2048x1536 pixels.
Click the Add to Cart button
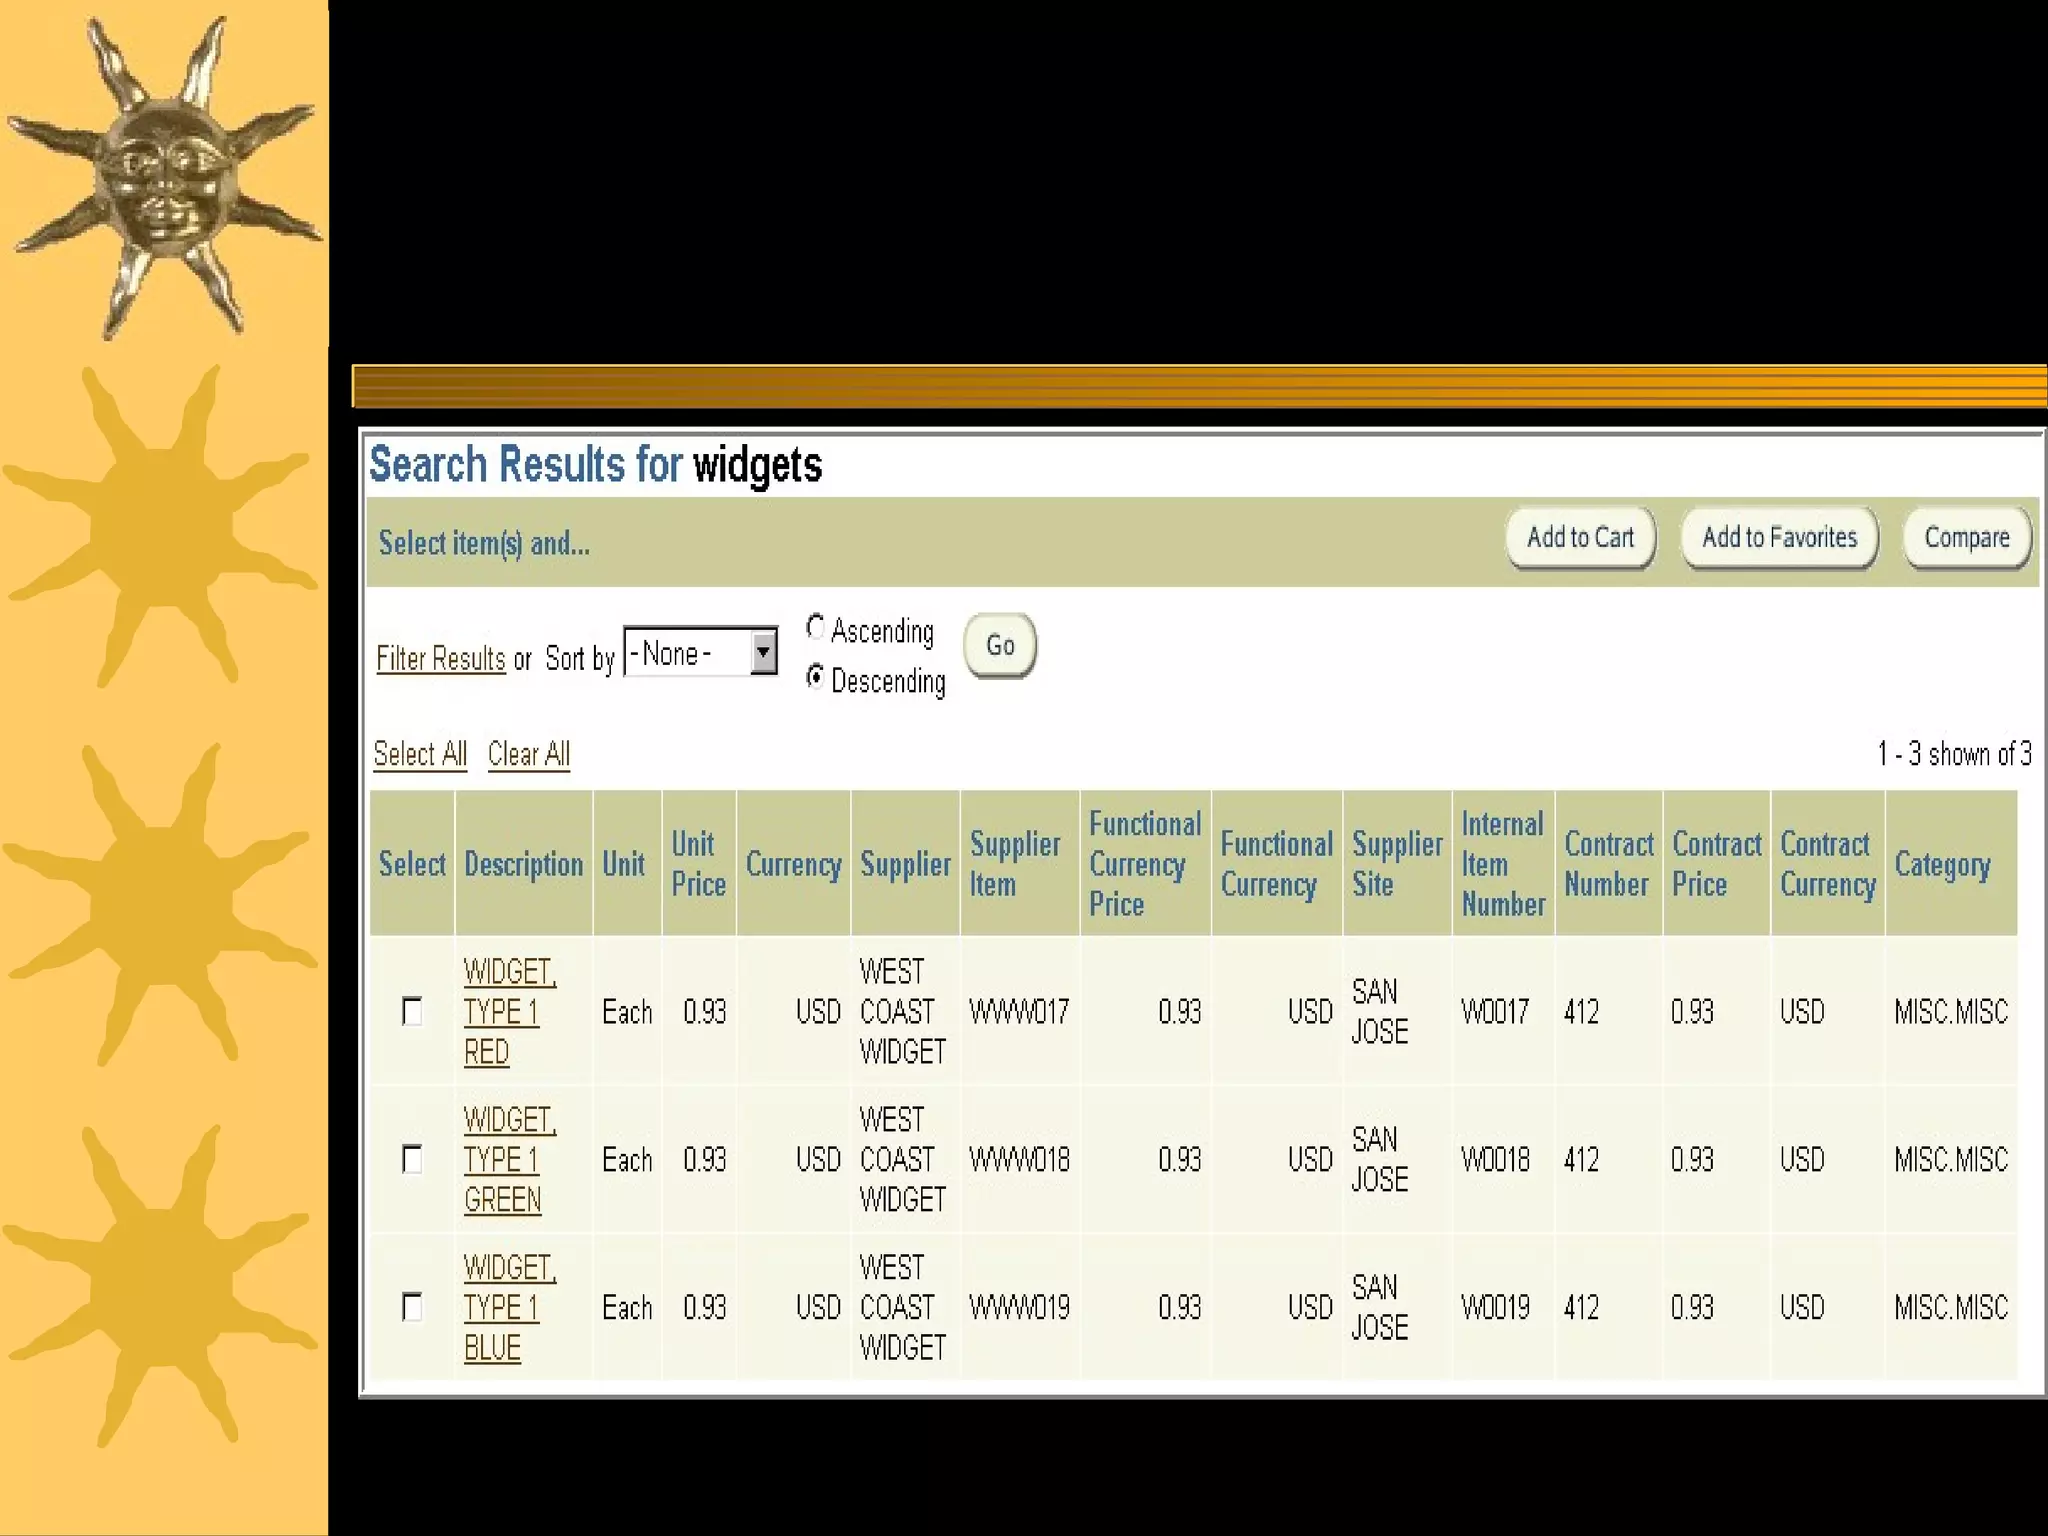pyautogui.click(x=1580, y=538)
